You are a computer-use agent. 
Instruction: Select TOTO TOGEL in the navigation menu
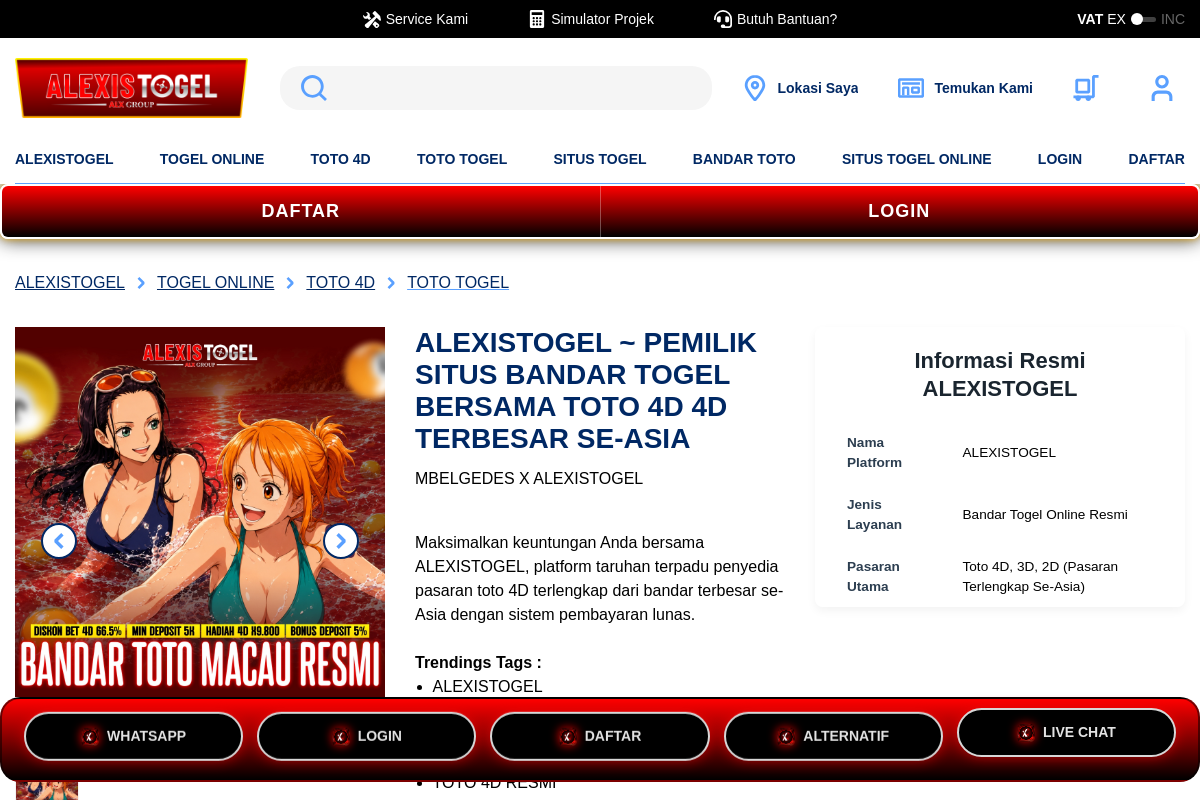click(462, 159)
